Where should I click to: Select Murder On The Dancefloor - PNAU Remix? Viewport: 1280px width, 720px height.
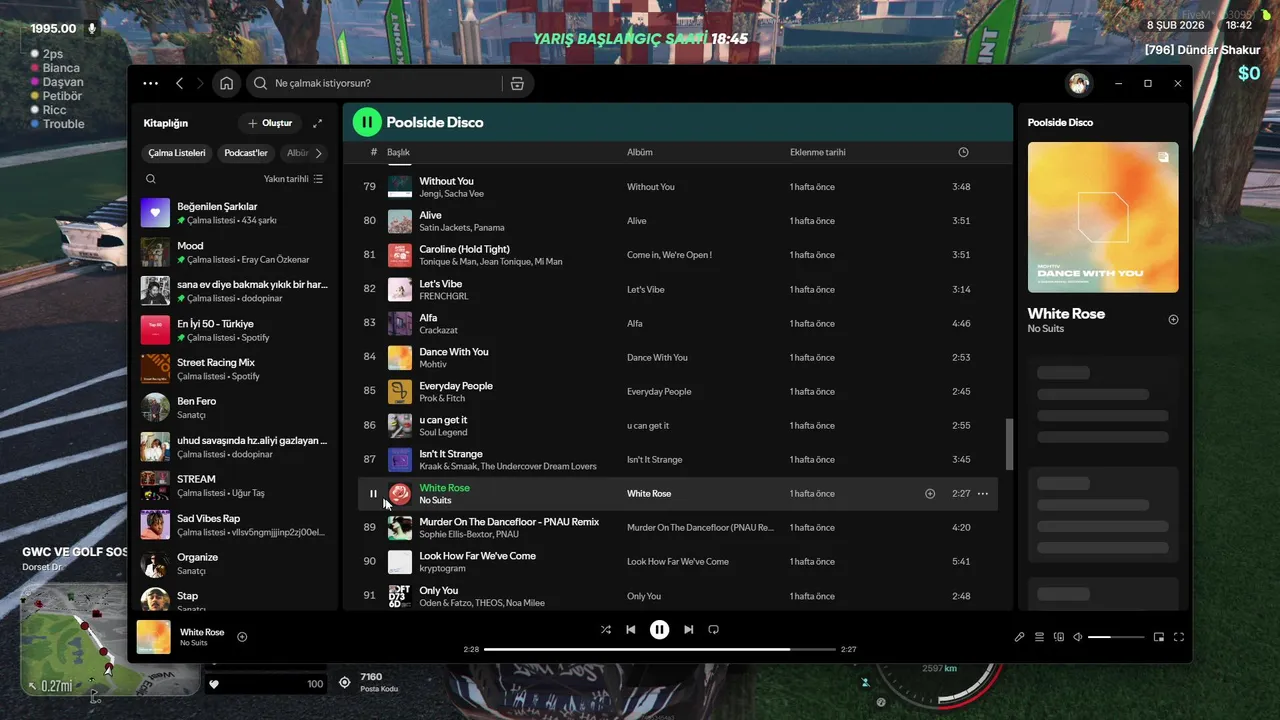tap(509, 522)
